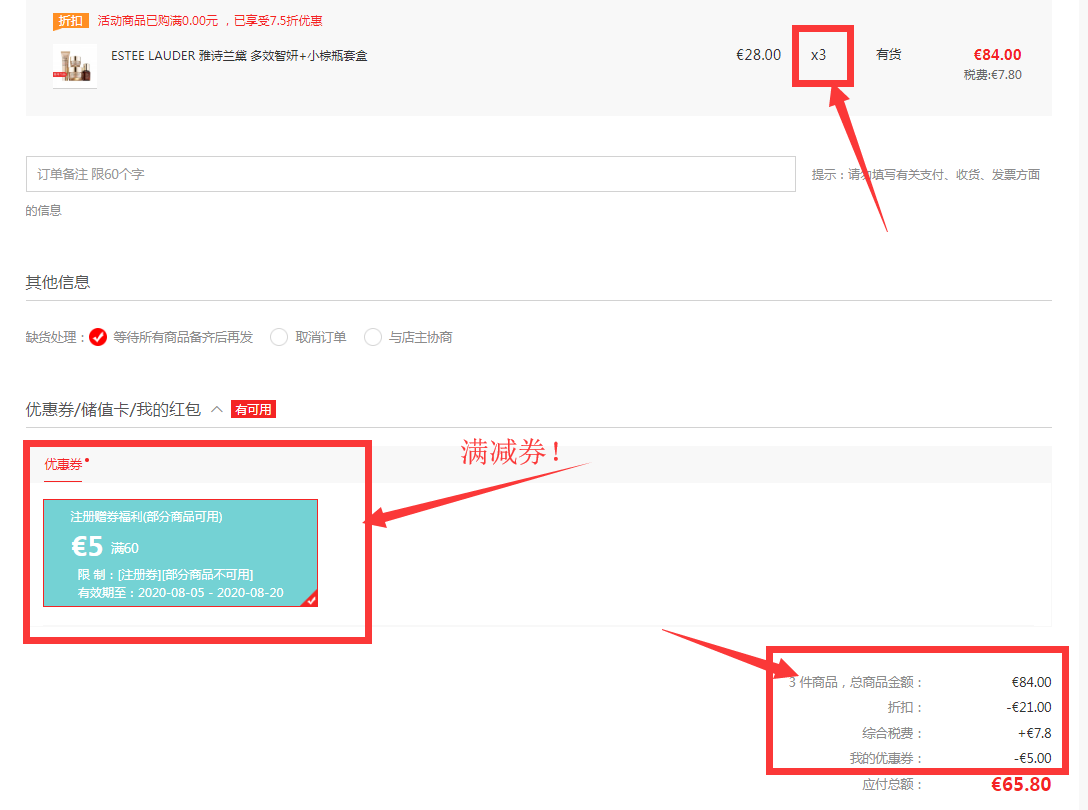Select the €5 满60 registration coupon card
The width and height of the screenshot is (1088, 810).
[x=180, y=553]
